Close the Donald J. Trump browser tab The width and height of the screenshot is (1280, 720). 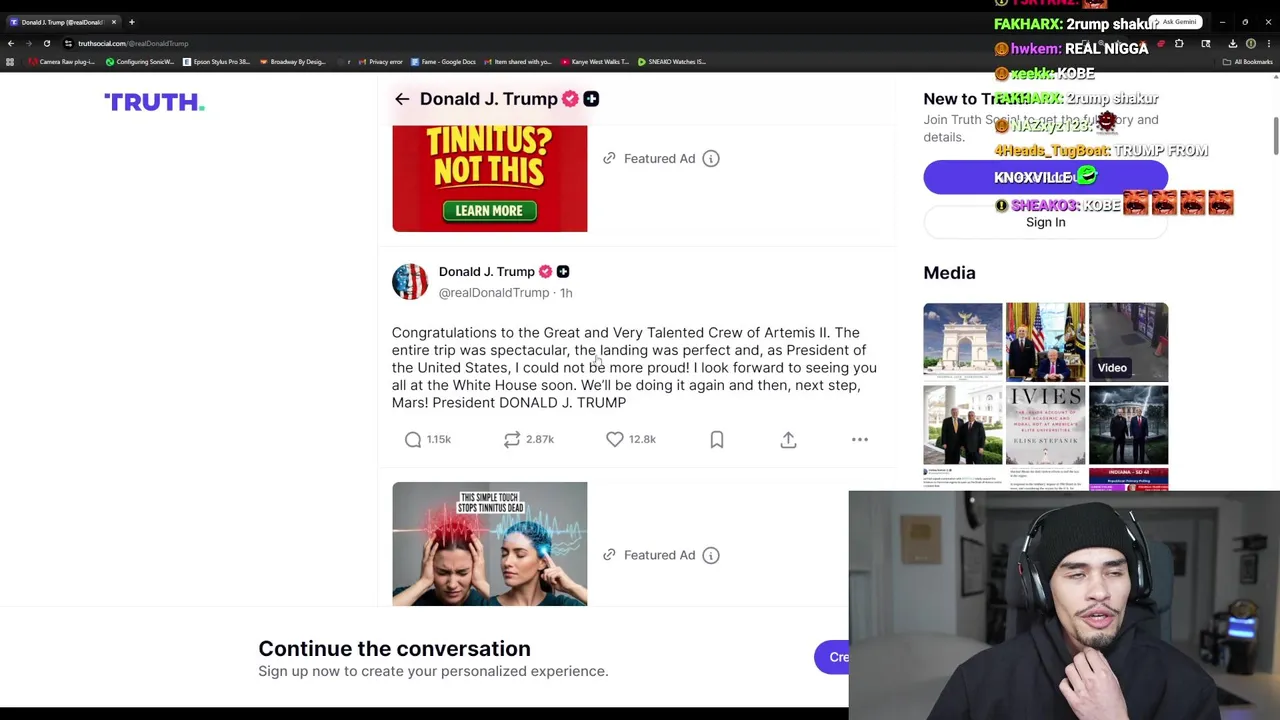tap(113, 22)
